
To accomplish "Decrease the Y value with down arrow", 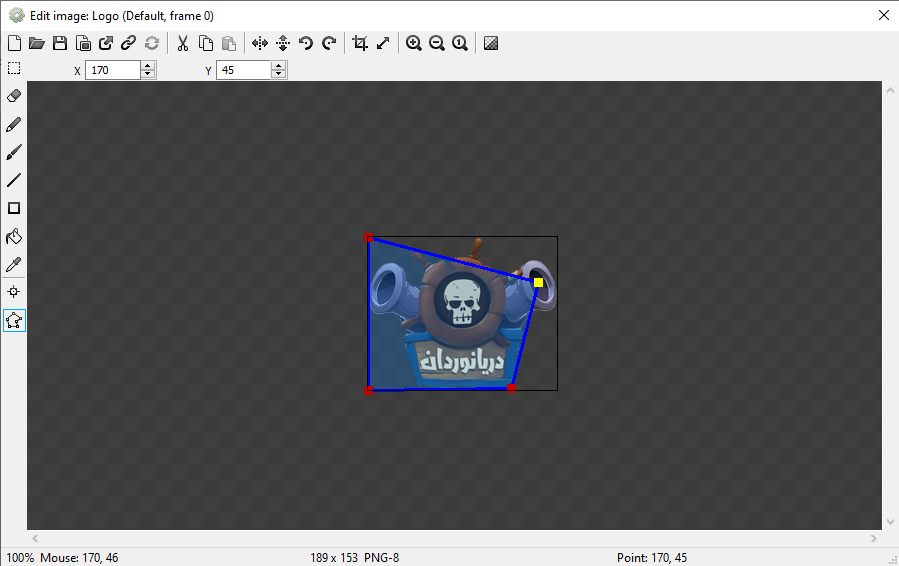I will pyautogui.click(x=279, y=75).
